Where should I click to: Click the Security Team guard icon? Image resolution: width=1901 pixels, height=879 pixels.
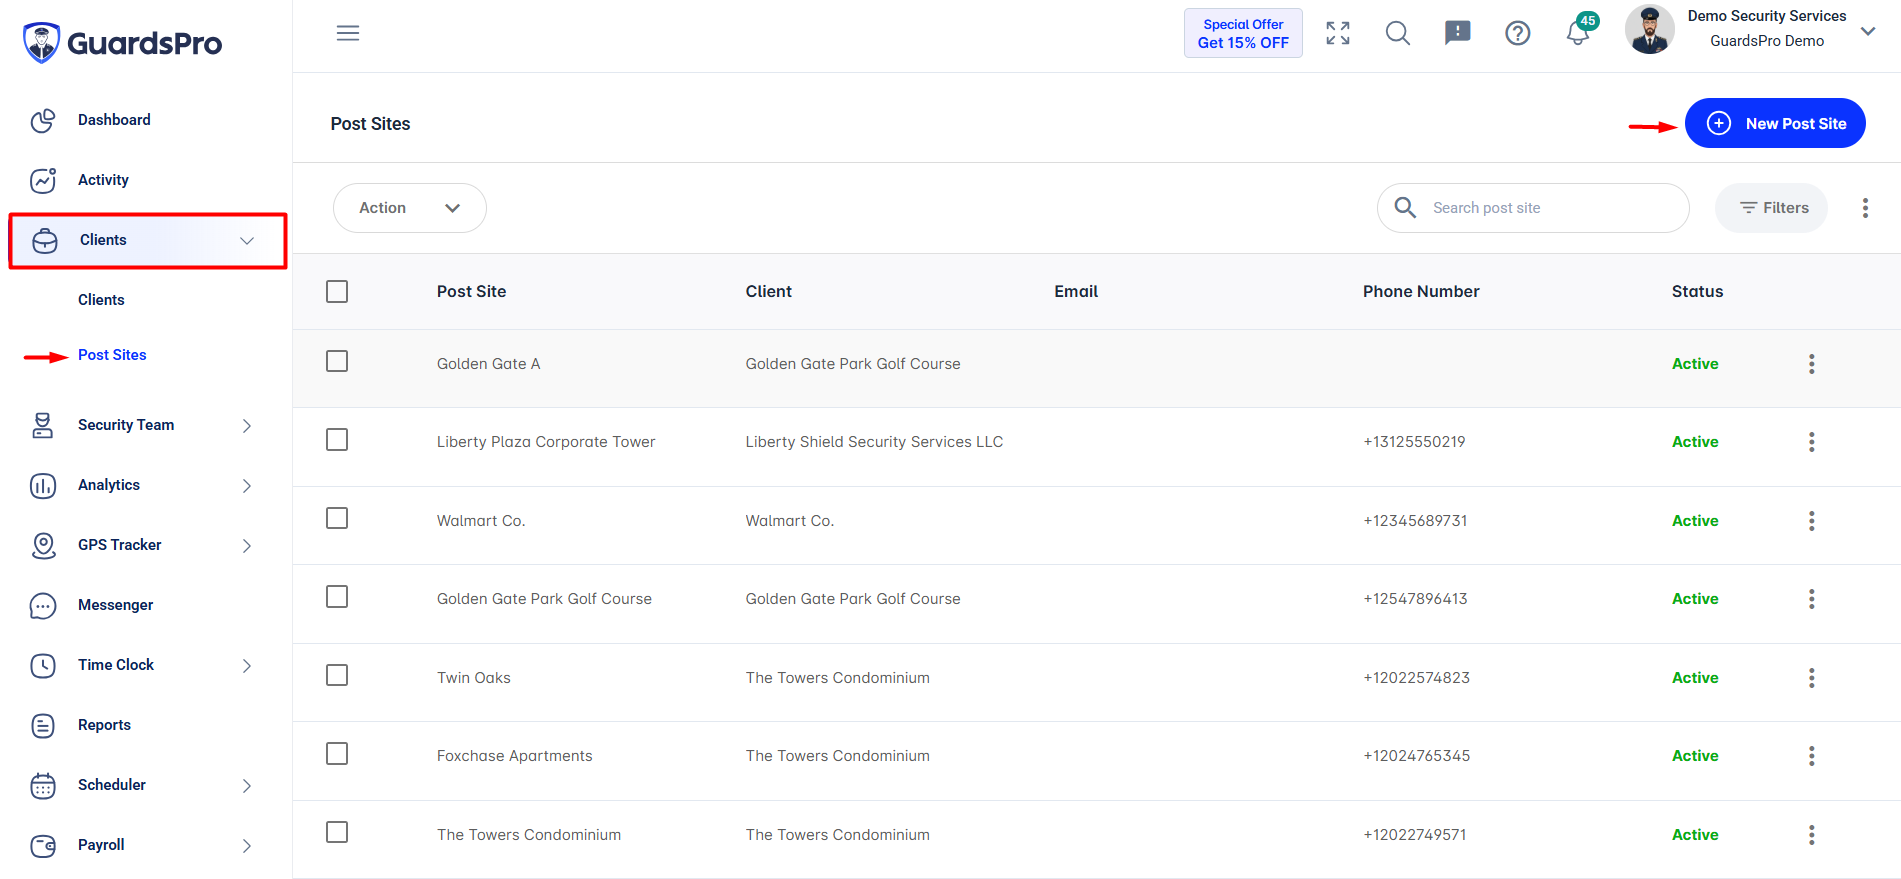[x=43, y=425]
